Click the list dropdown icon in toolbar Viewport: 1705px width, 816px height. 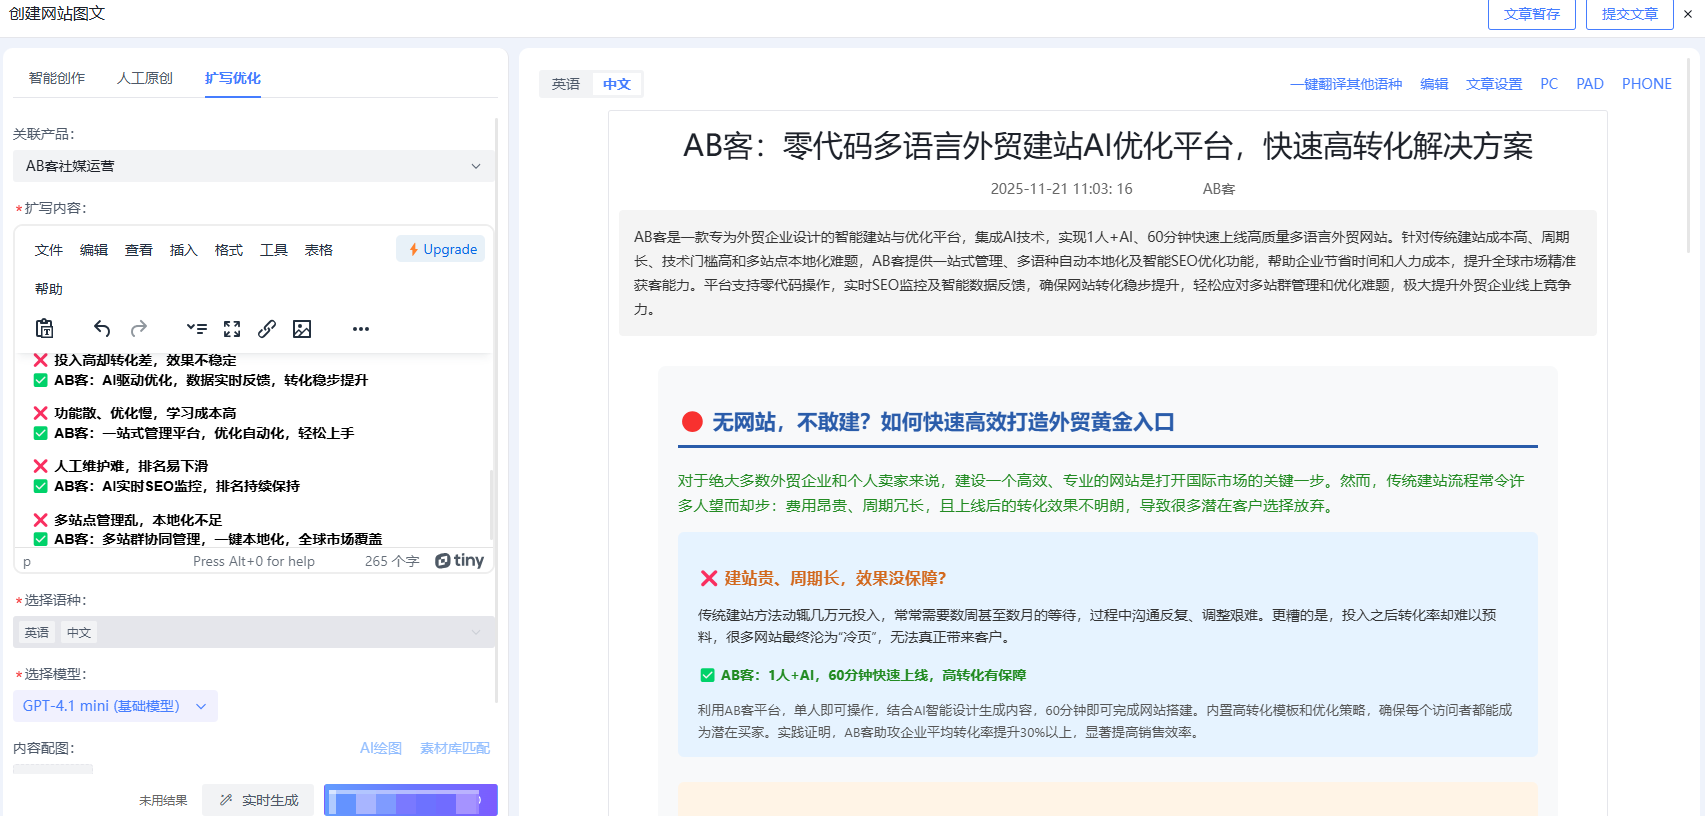point(196,329)
